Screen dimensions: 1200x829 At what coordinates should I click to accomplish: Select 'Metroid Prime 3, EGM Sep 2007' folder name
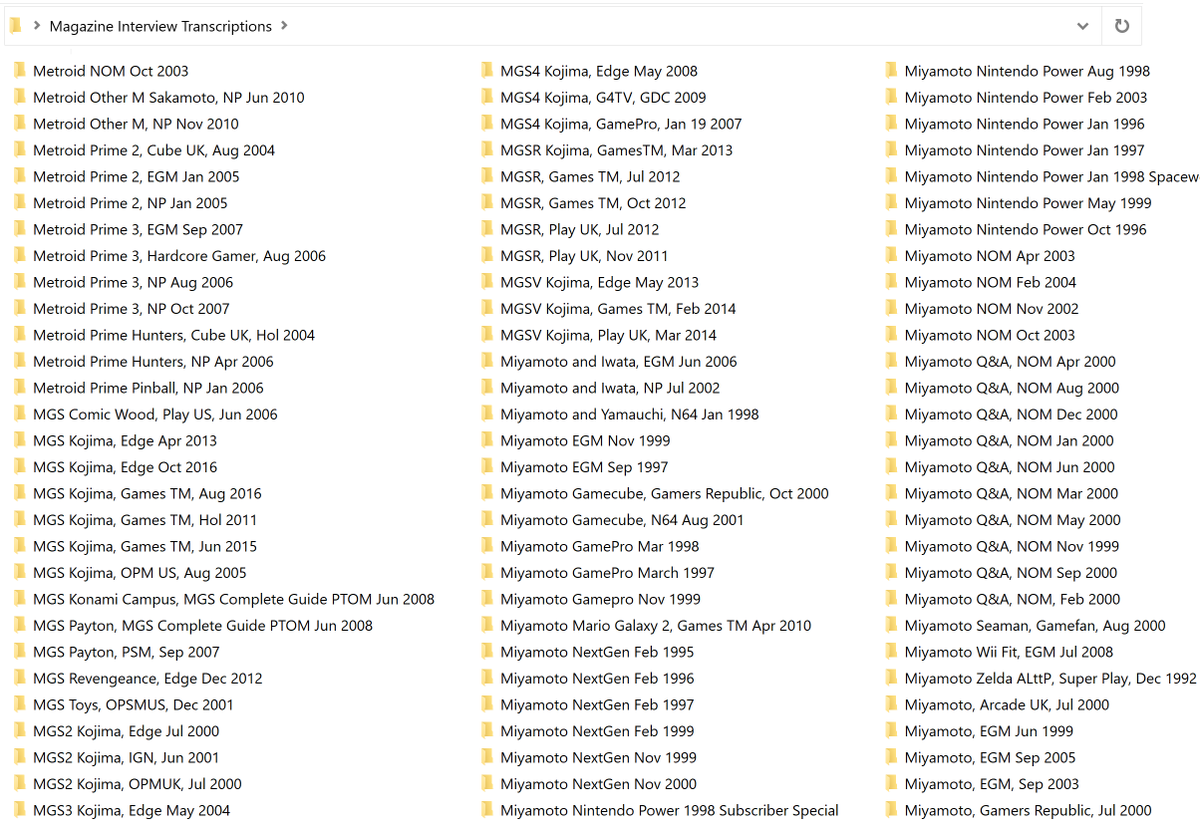click(138, 230)
